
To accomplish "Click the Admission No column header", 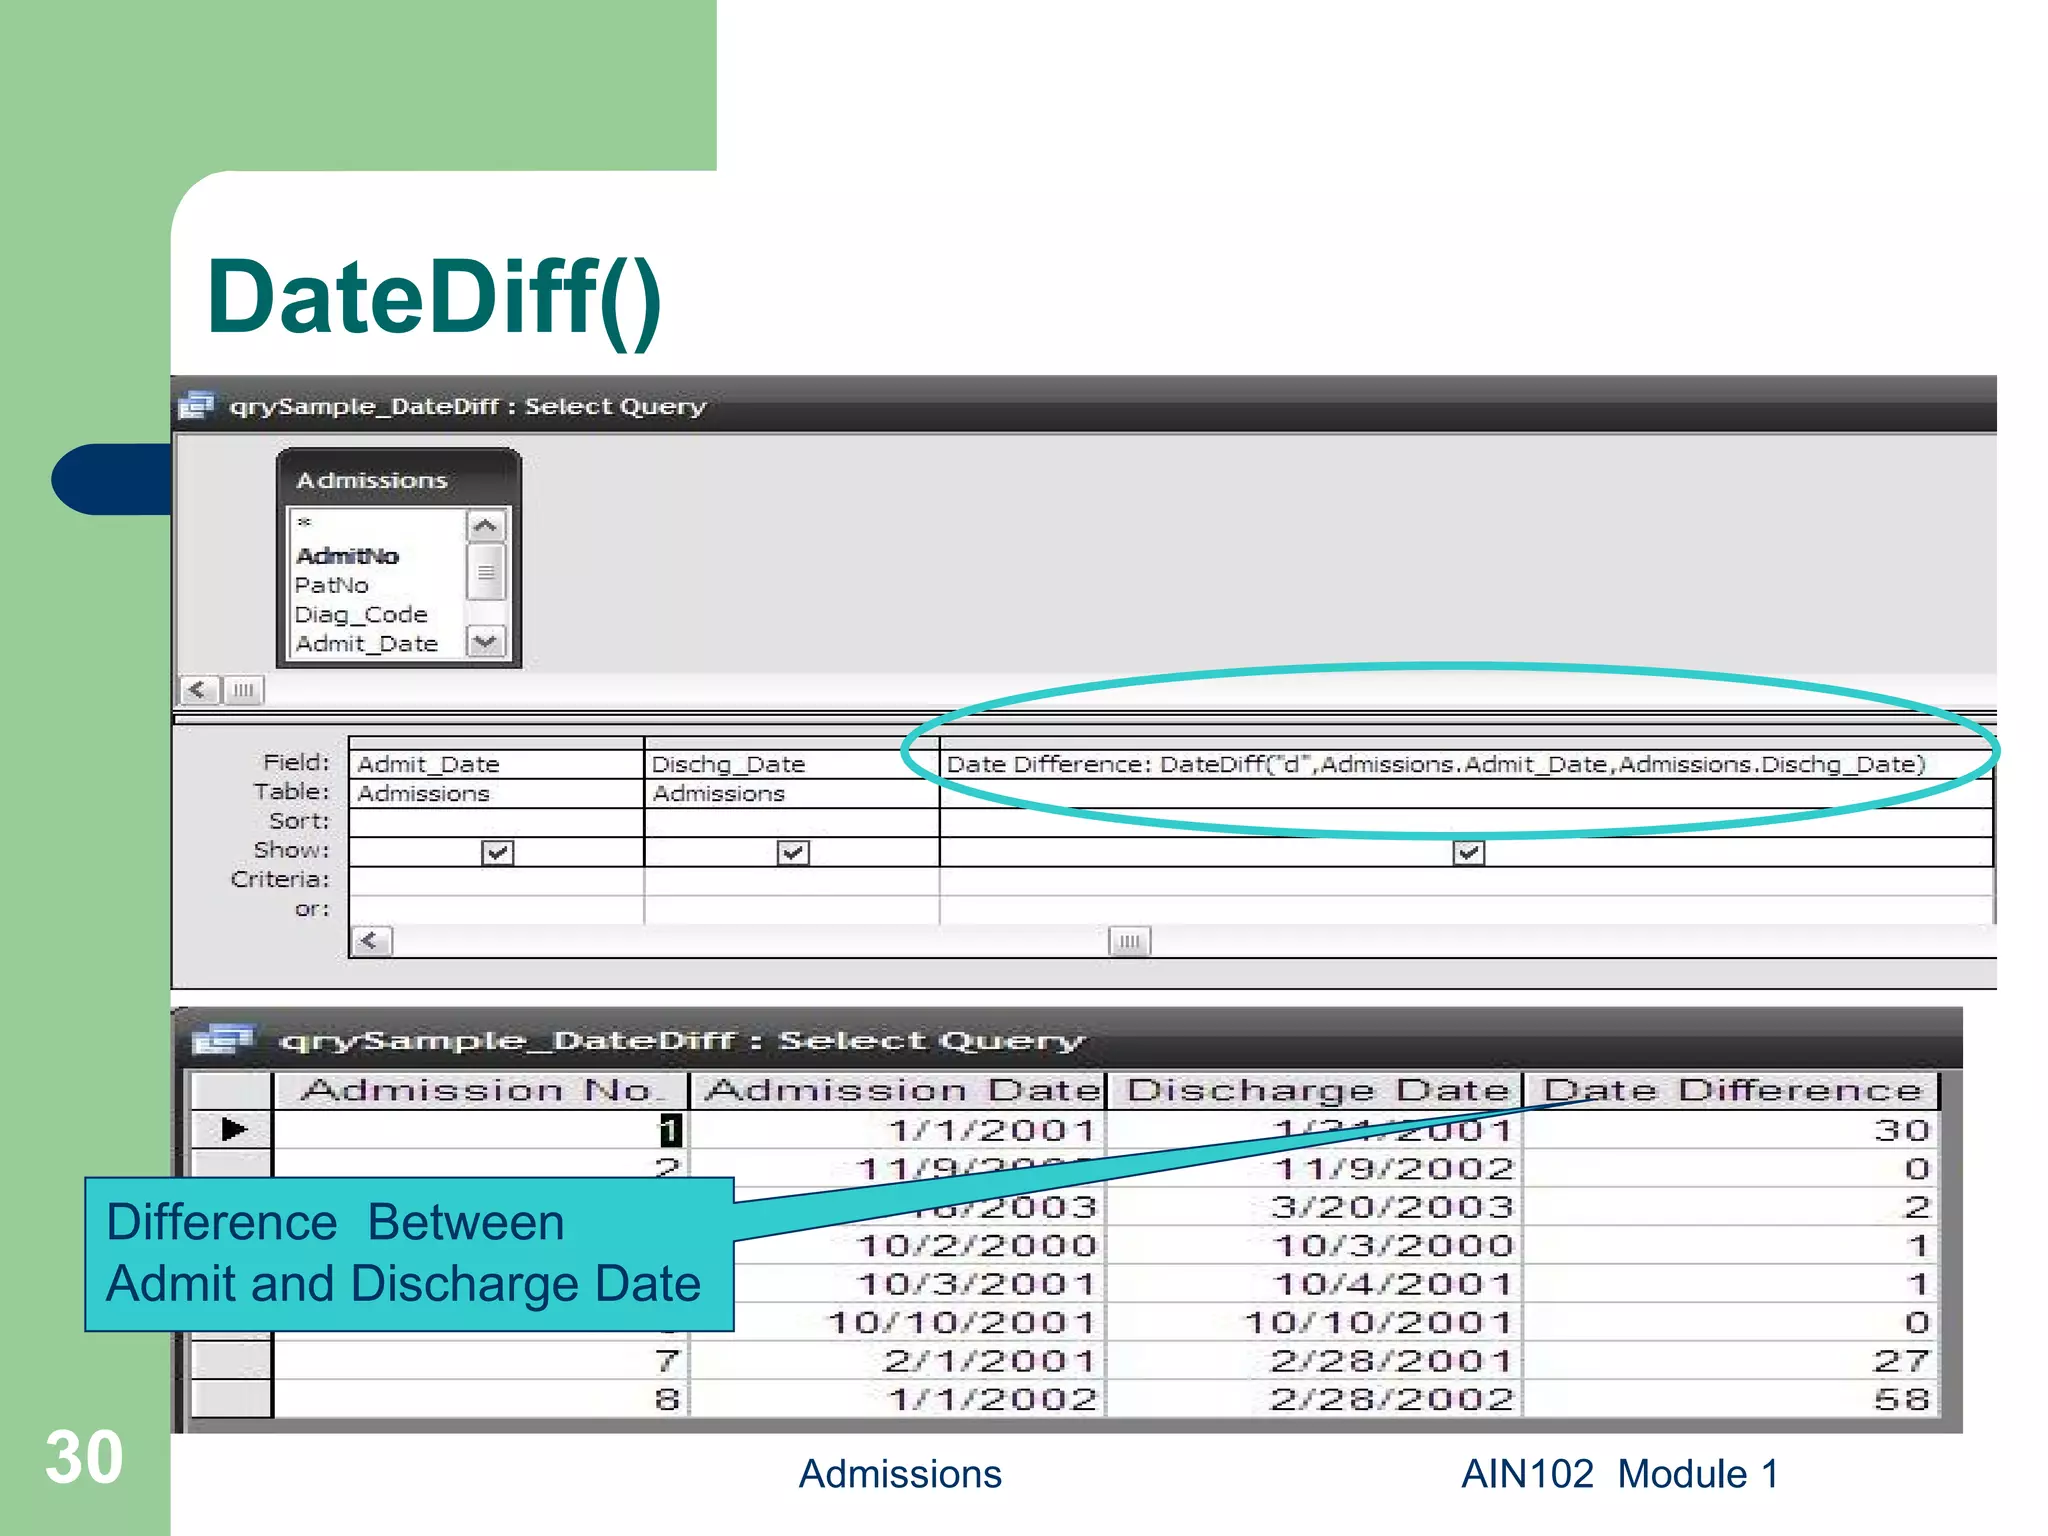I will 481,1090.
